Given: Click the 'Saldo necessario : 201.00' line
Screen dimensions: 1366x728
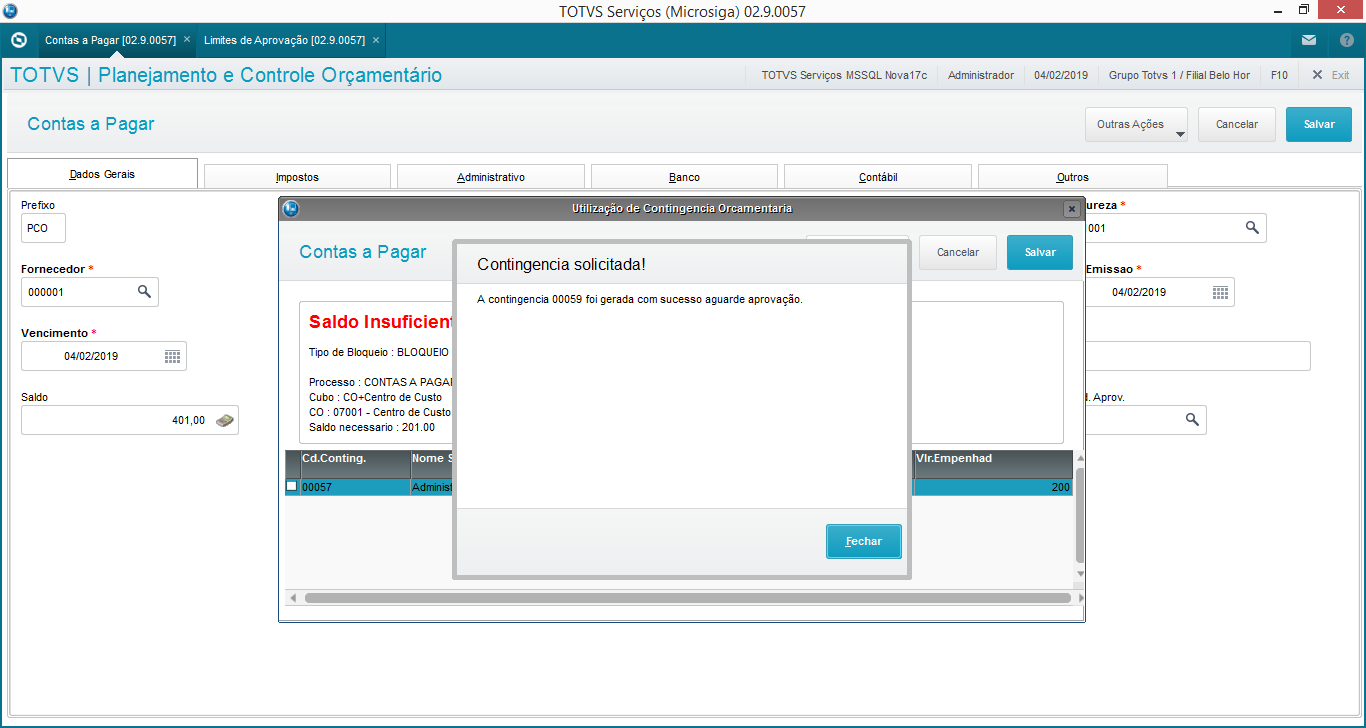Looking at the screenshot, I should [x=372, y=427].
